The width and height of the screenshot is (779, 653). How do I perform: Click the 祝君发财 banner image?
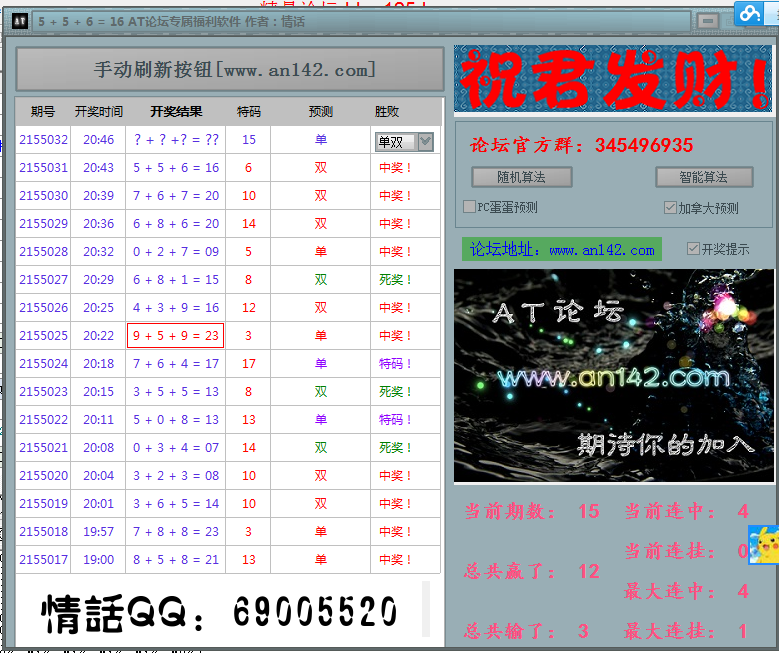click(x=613, y=78)
